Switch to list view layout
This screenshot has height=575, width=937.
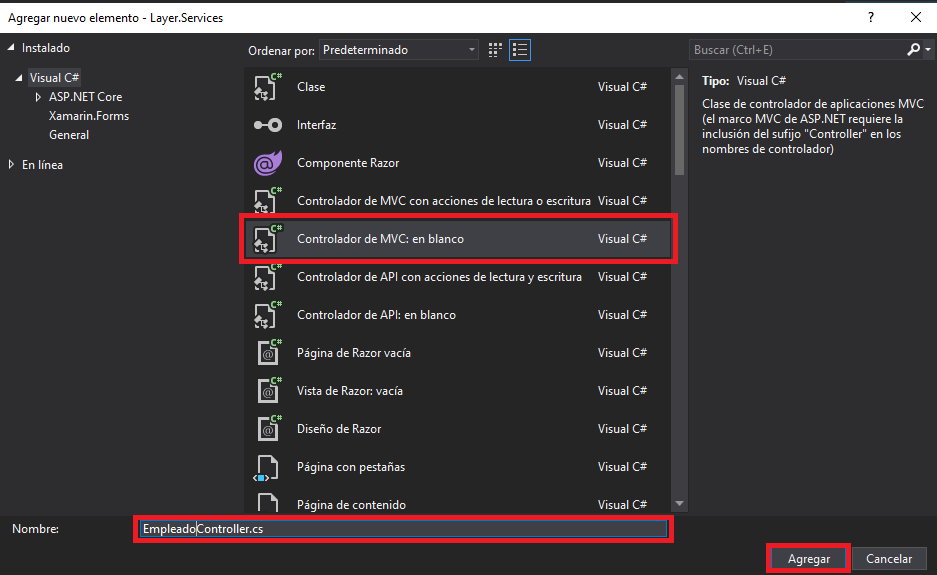520,50
